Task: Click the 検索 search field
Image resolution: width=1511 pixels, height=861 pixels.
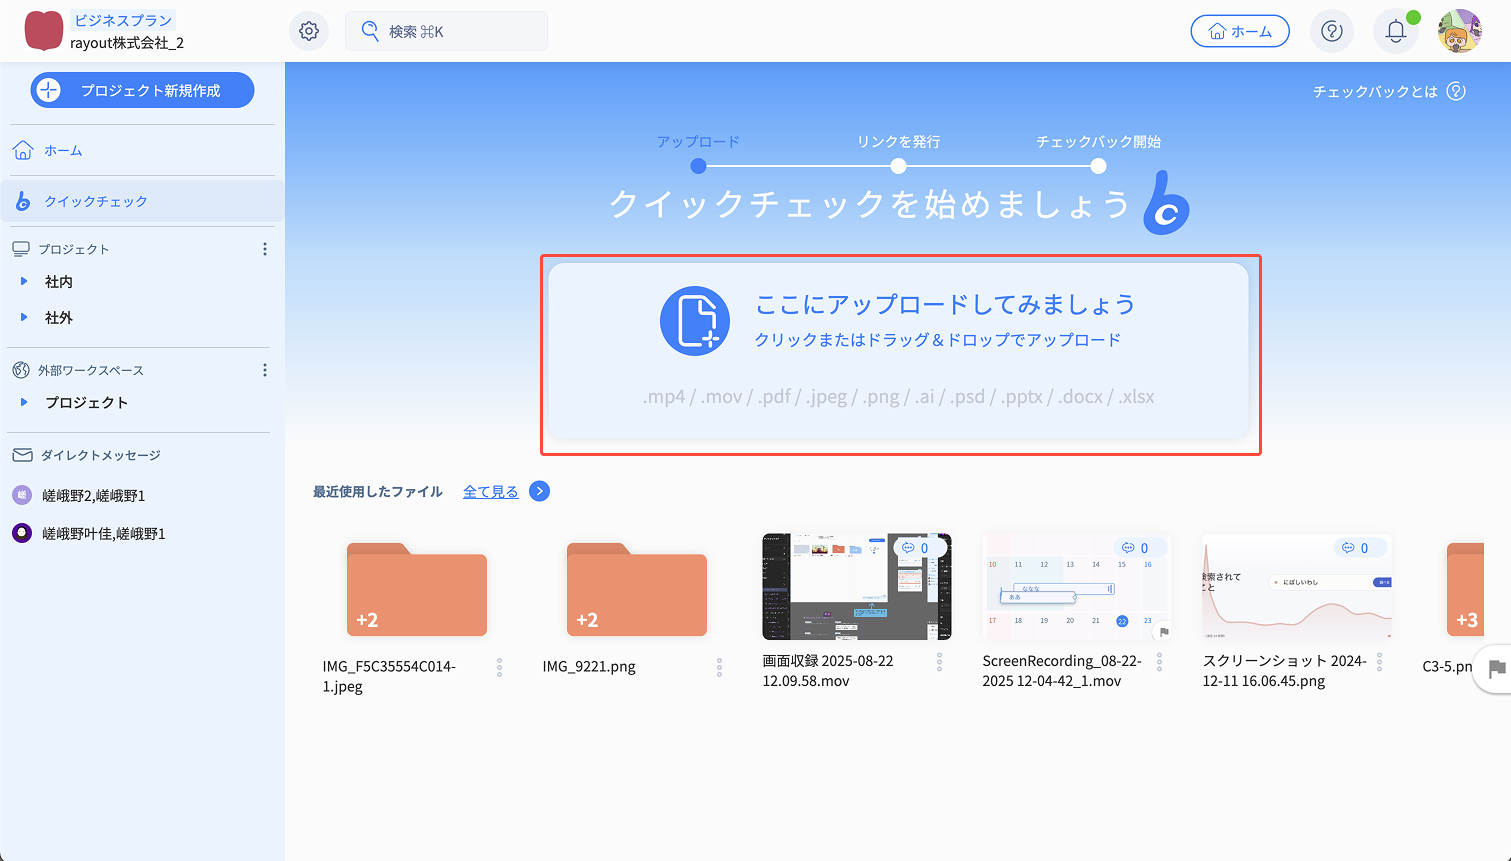Action: pos(446,31)
